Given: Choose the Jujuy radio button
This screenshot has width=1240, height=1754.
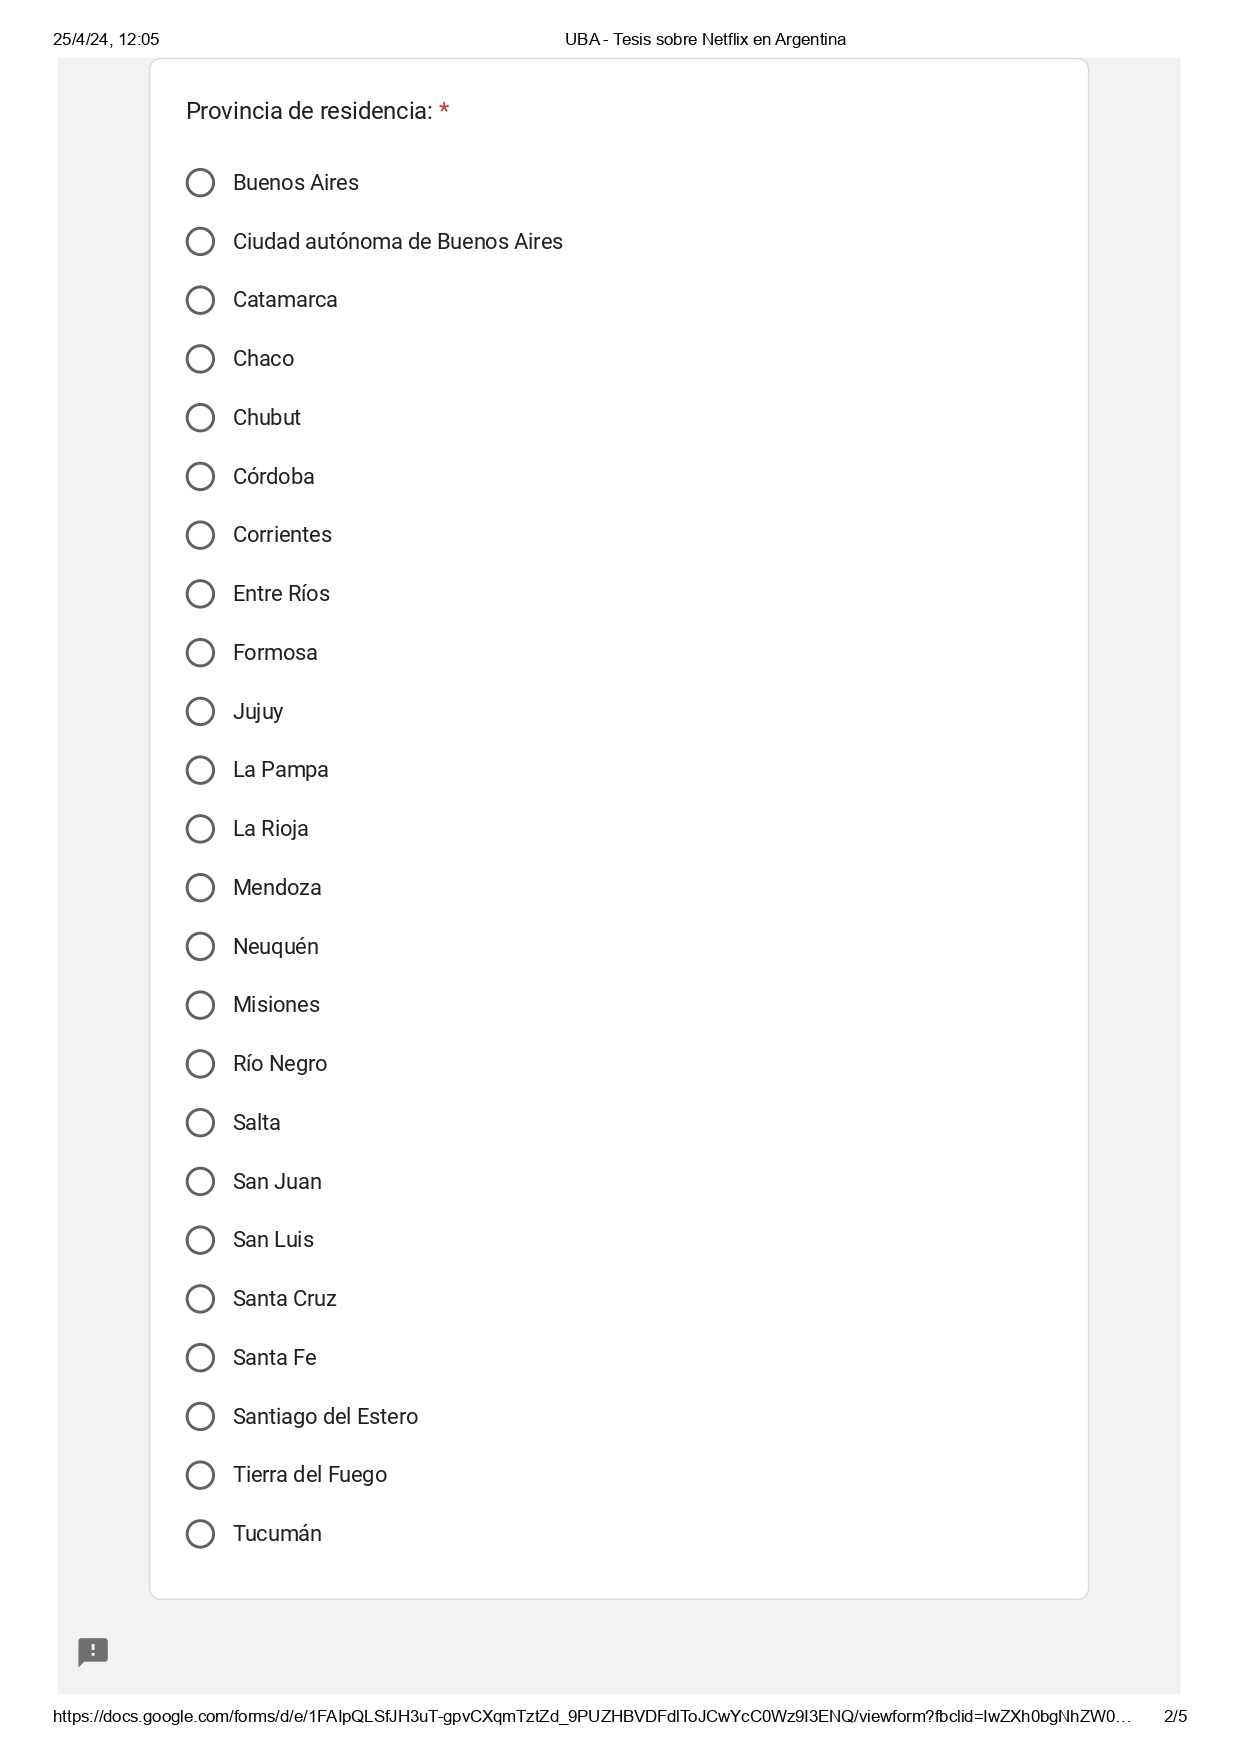Looking at the screenshot, I should (200, 712).
